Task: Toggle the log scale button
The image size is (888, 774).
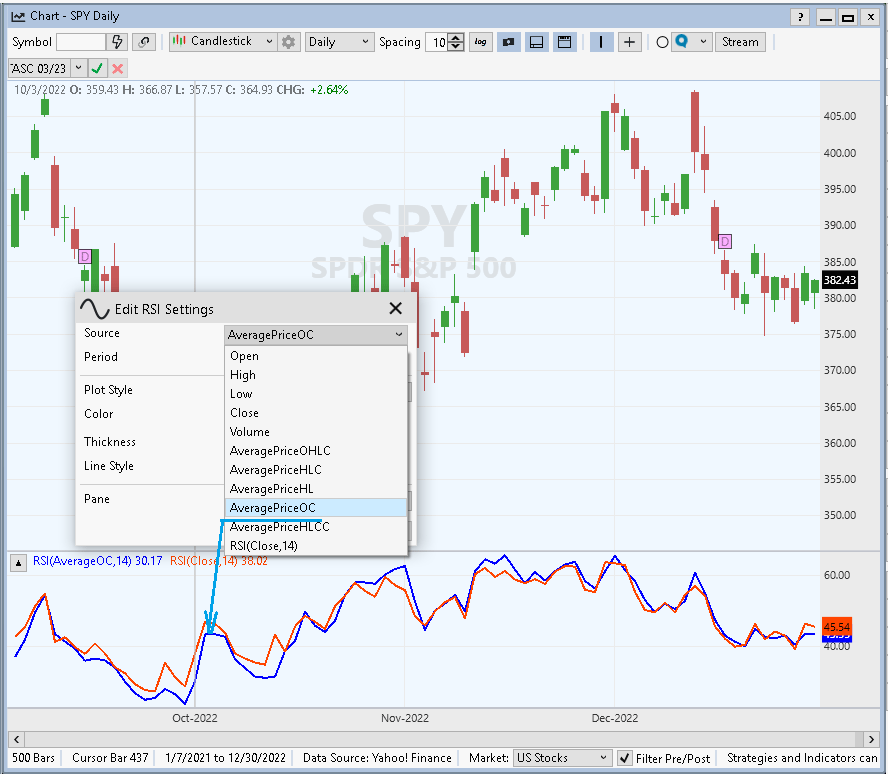Action: coord(481,42)
